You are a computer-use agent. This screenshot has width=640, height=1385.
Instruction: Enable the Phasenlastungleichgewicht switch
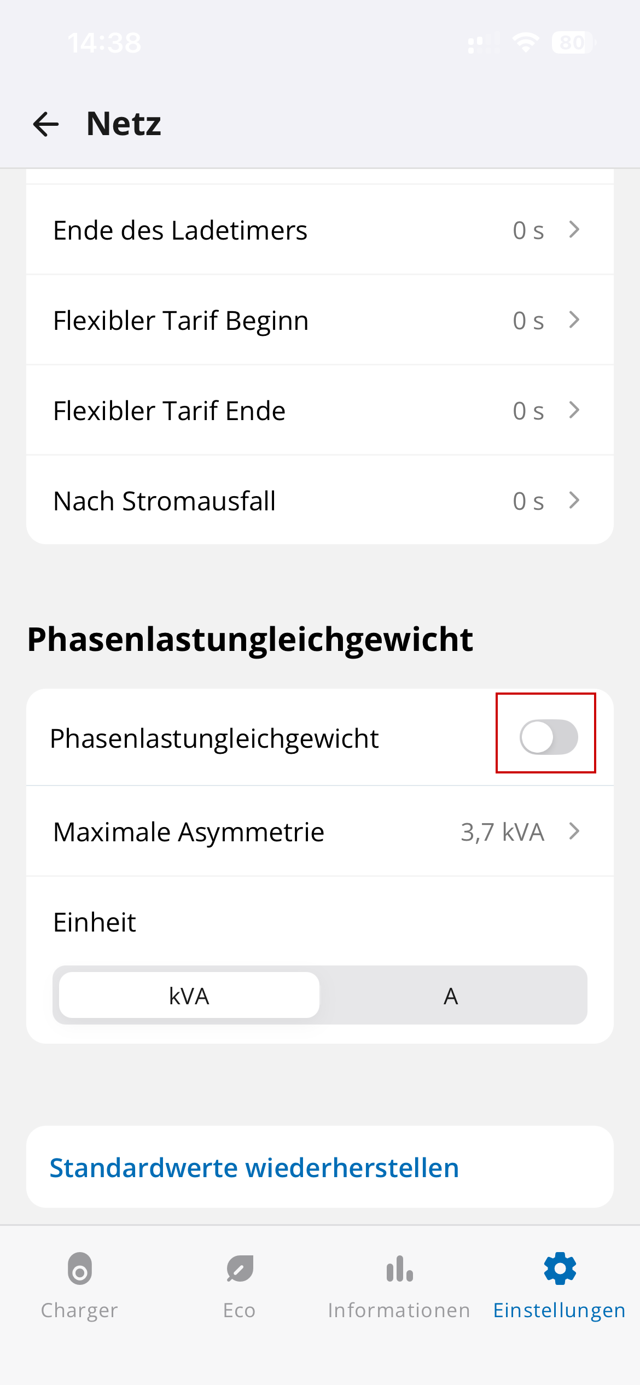(x=548, y=738)
